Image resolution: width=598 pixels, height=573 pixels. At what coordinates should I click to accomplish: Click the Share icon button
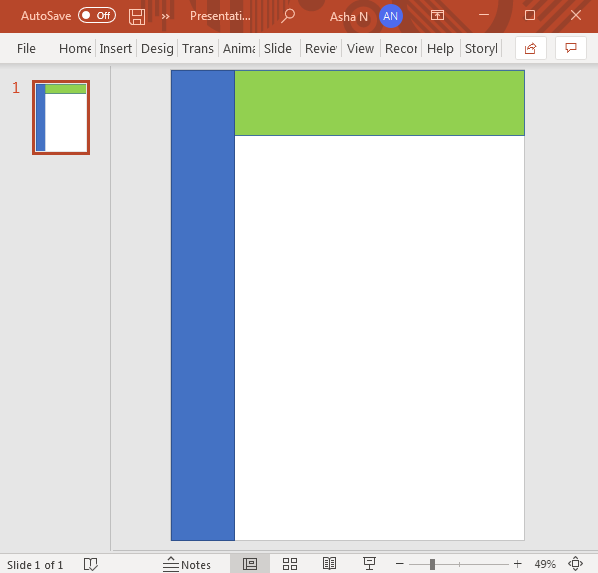point(530,48)
